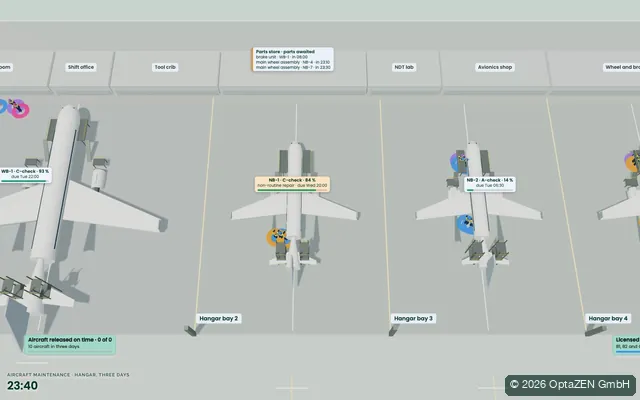Click the tail dock stands behind NB-2

pos(486,249)
